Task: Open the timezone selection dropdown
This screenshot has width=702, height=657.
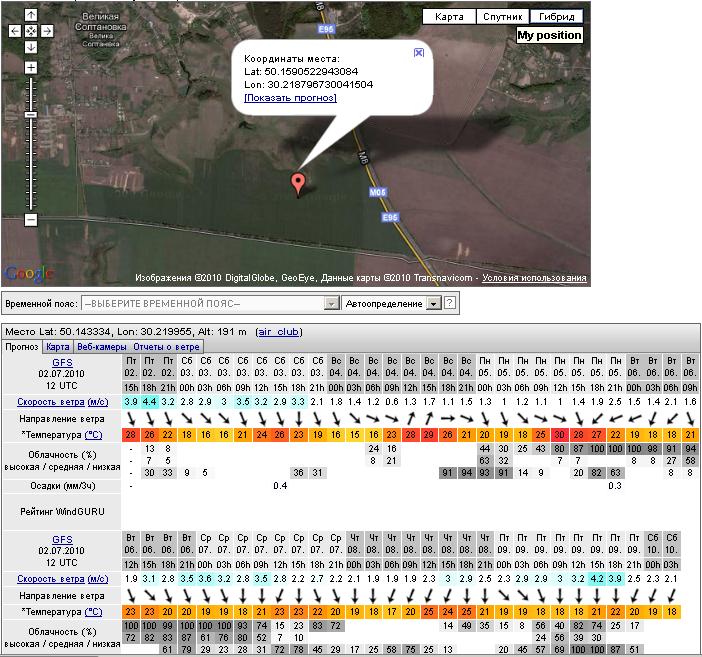Action: [x=210, y=303]
